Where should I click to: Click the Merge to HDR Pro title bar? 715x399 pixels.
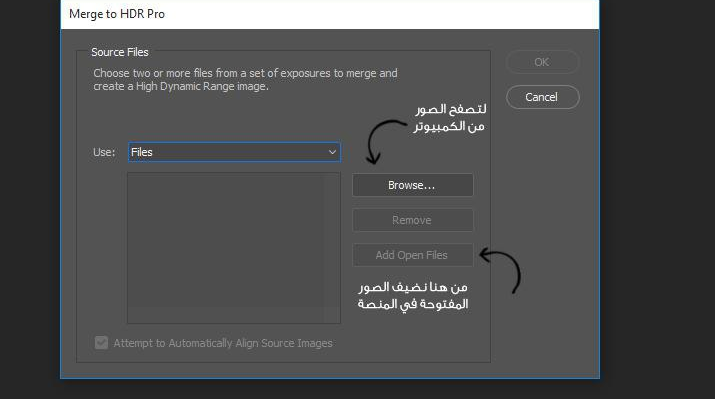[x=330, y=15]
